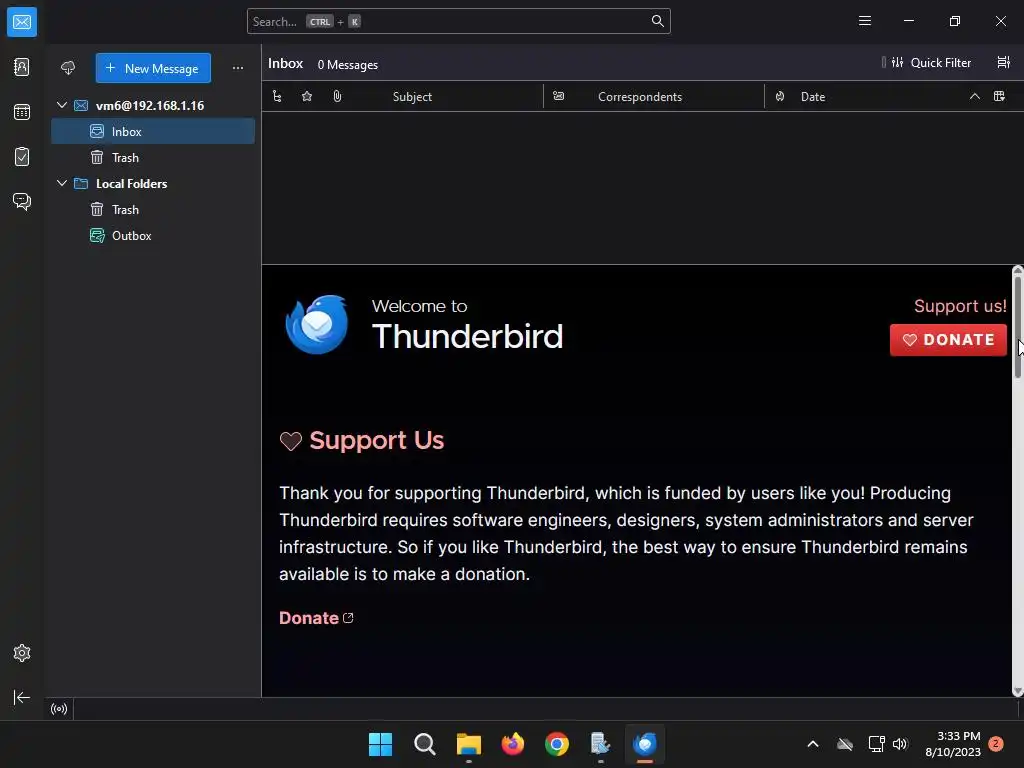Open the Tasks space

coord(22,157)
